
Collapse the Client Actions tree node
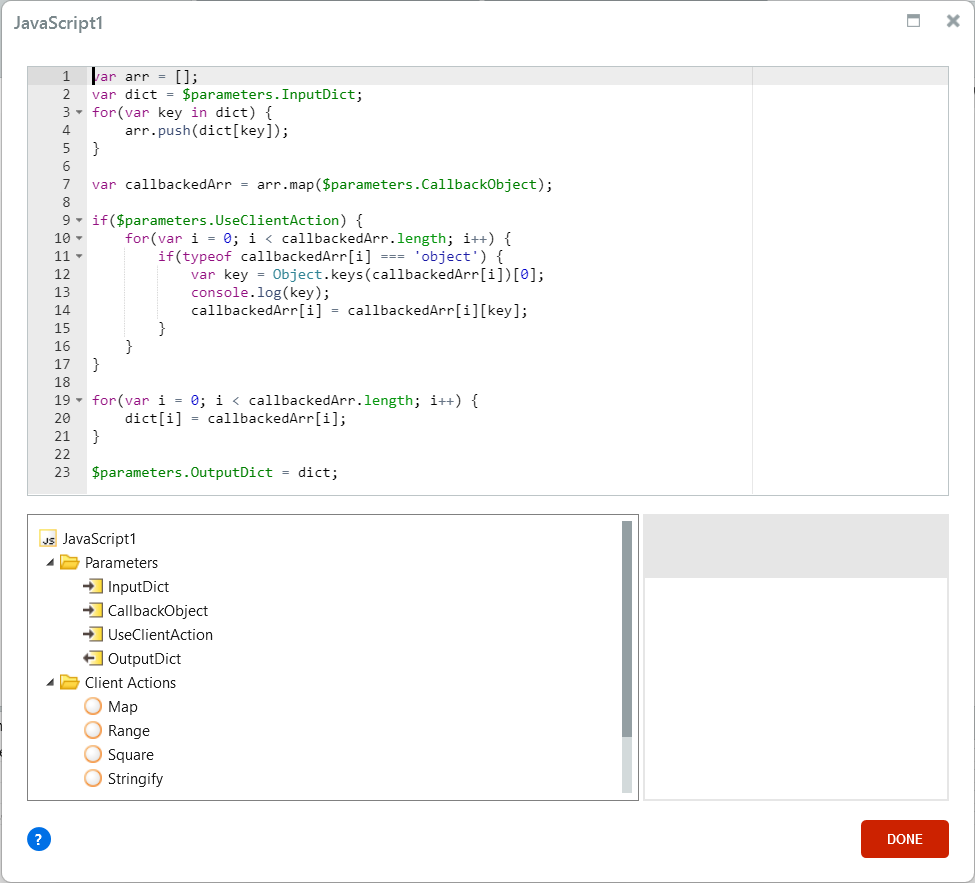50,682
